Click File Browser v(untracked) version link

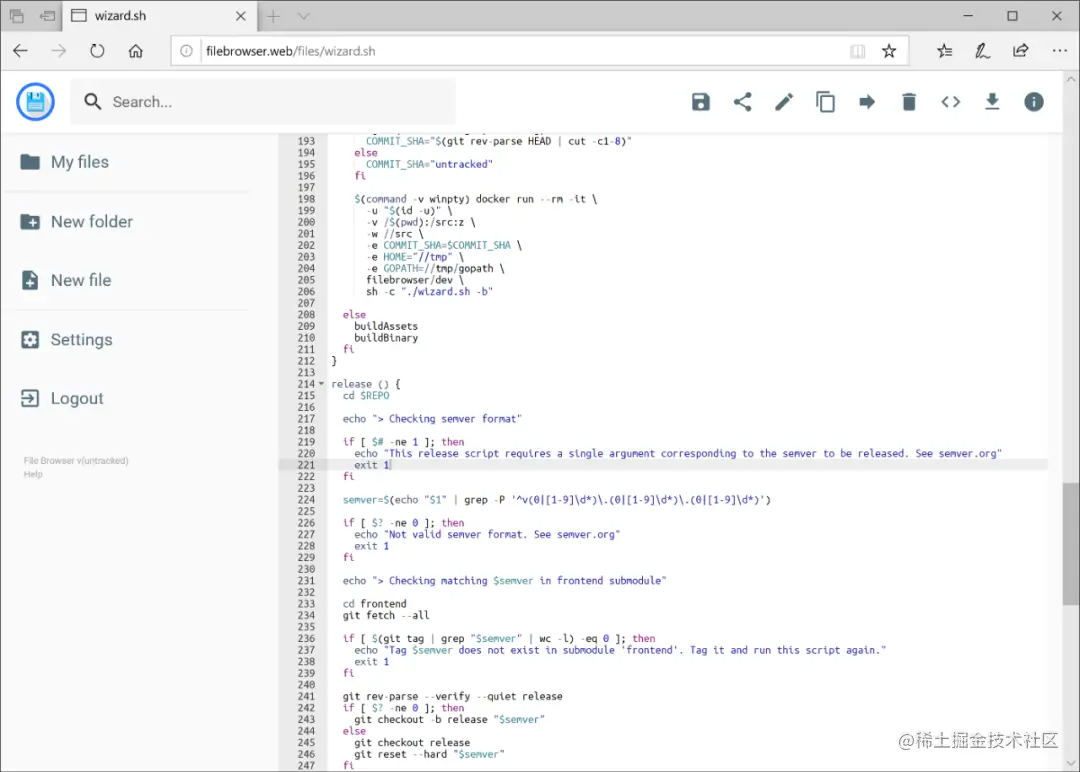(76, 461)
